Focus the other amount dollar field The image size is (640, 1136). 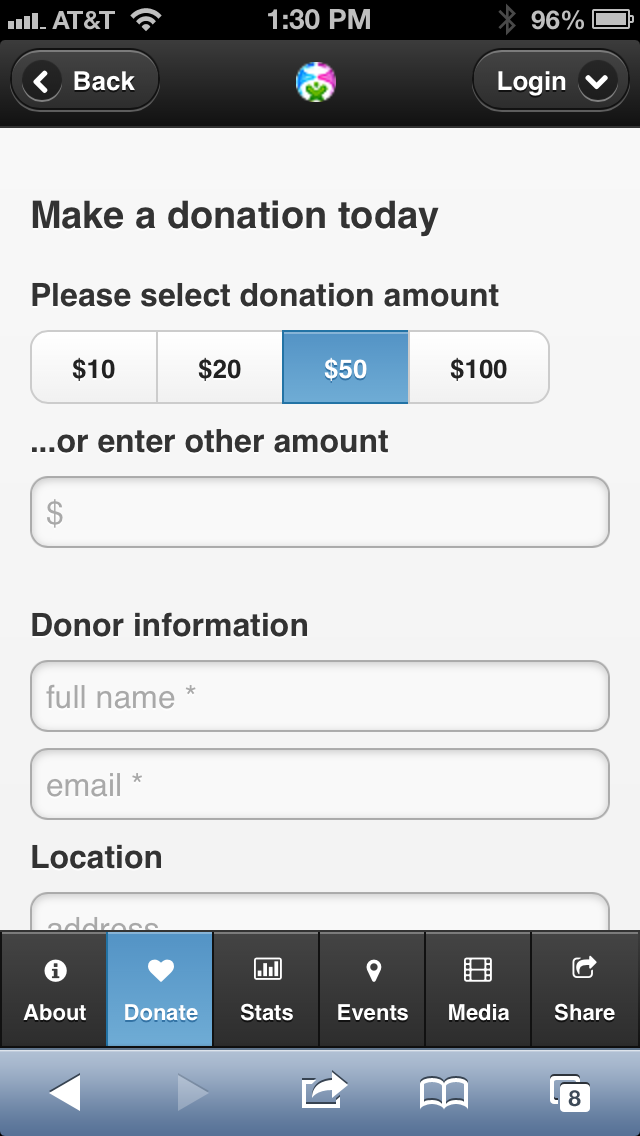click(x=320, y=512)
